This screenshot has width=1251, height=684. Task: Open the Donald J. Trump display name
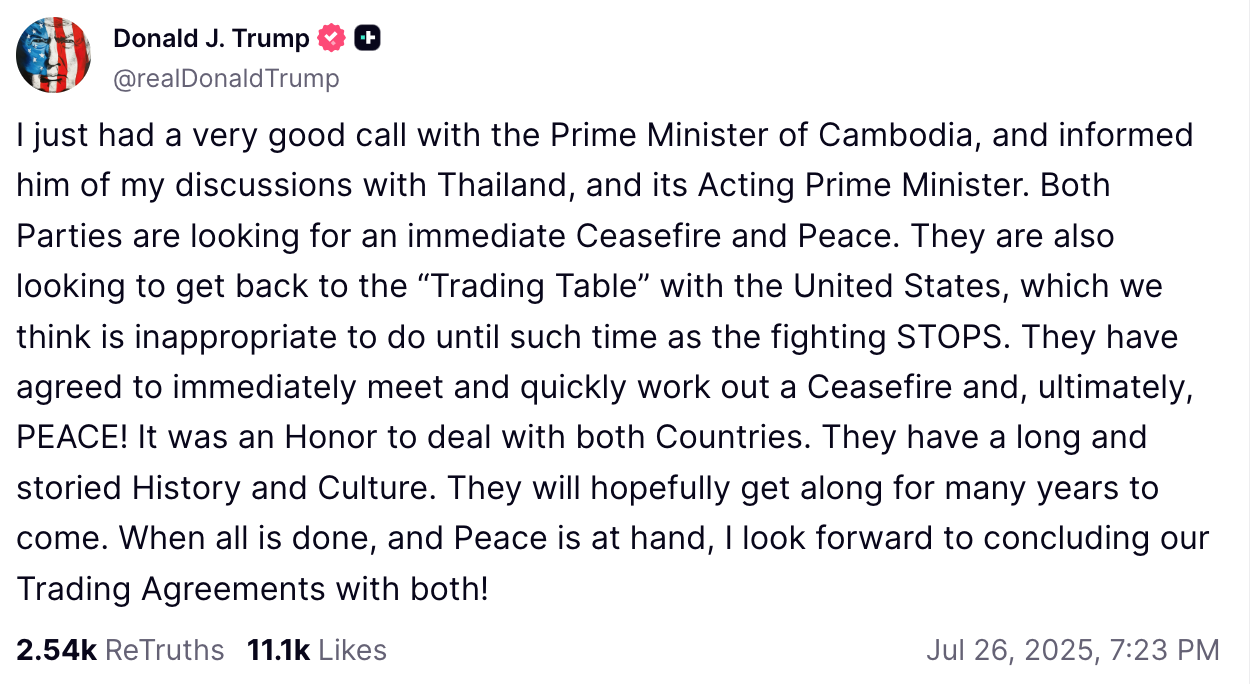211,39
